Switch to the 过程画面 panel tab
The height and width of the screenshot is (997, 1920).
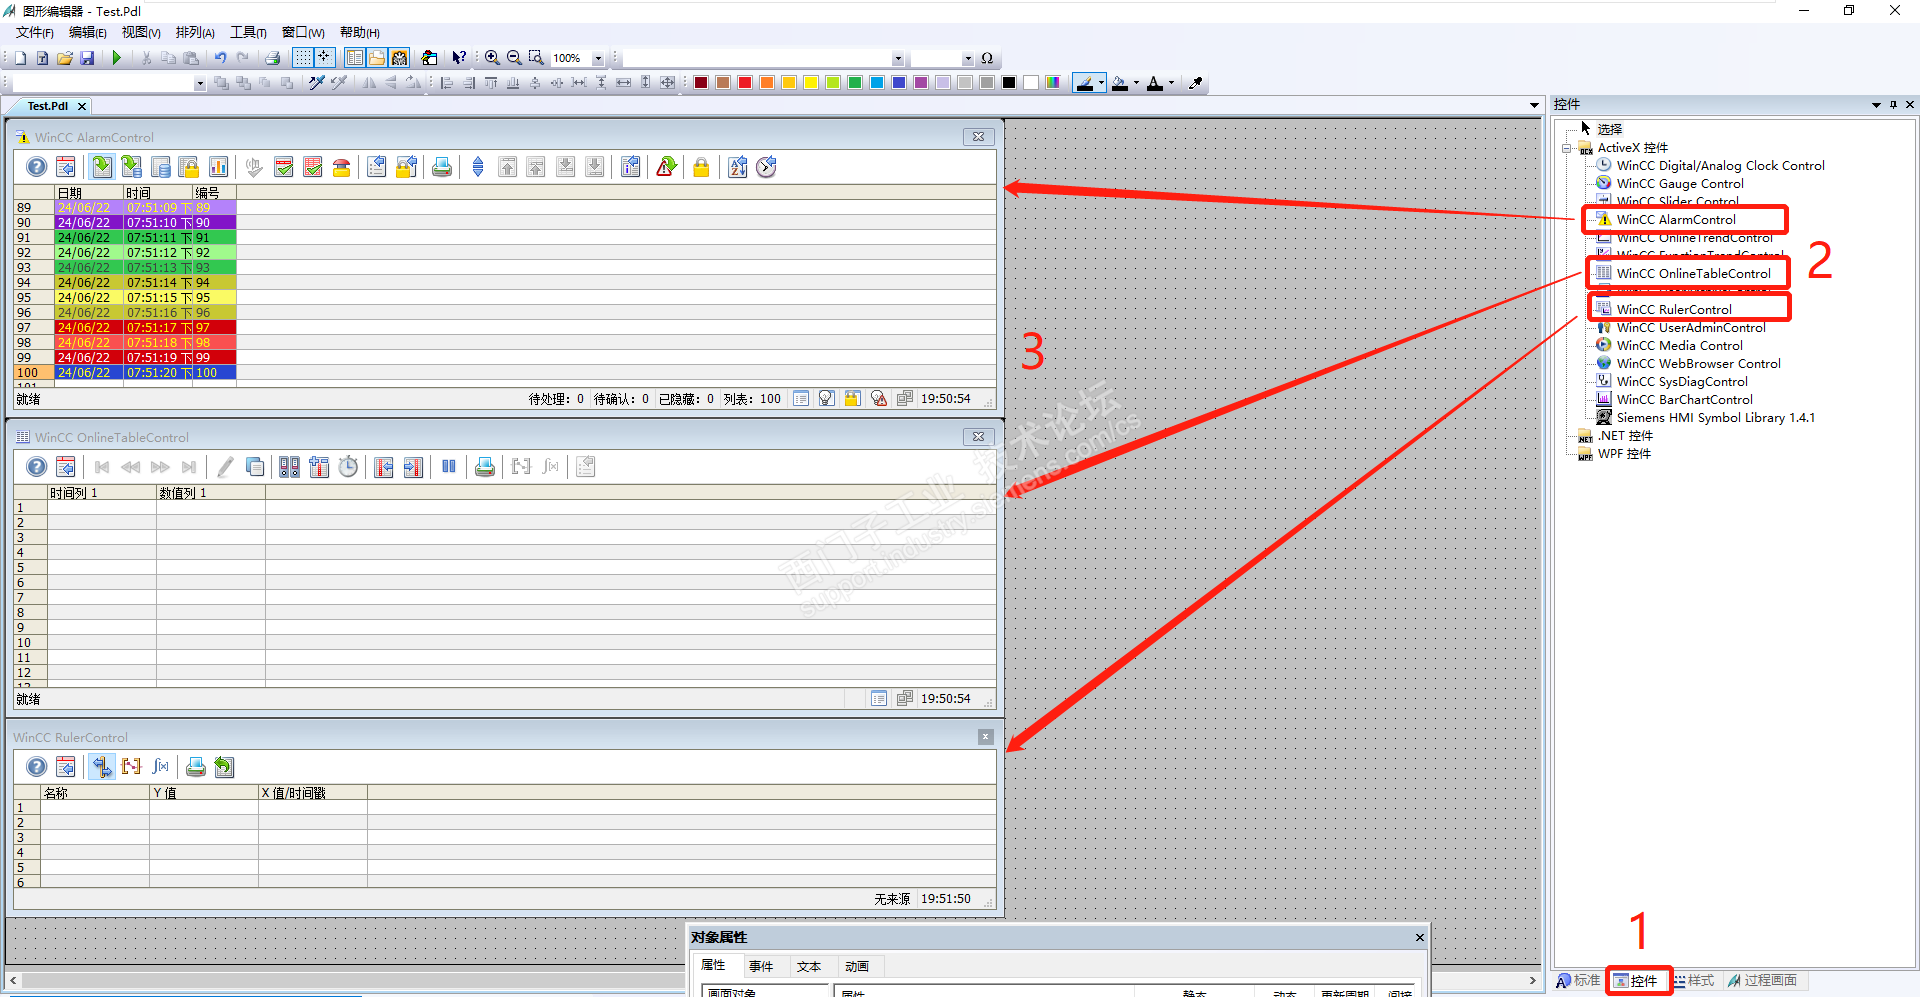[x=1762, y=981]
